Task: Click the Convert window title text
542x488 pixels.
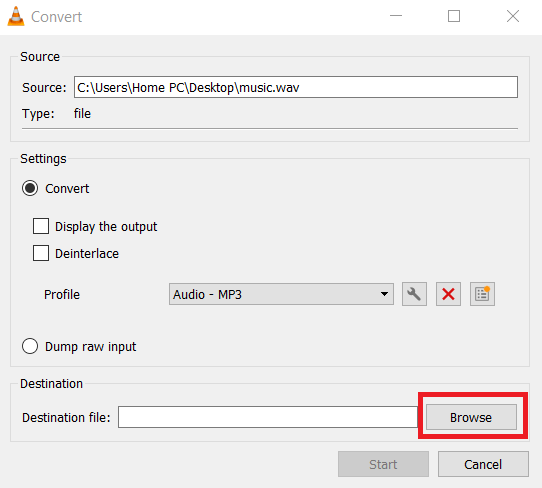Action: 56,17
